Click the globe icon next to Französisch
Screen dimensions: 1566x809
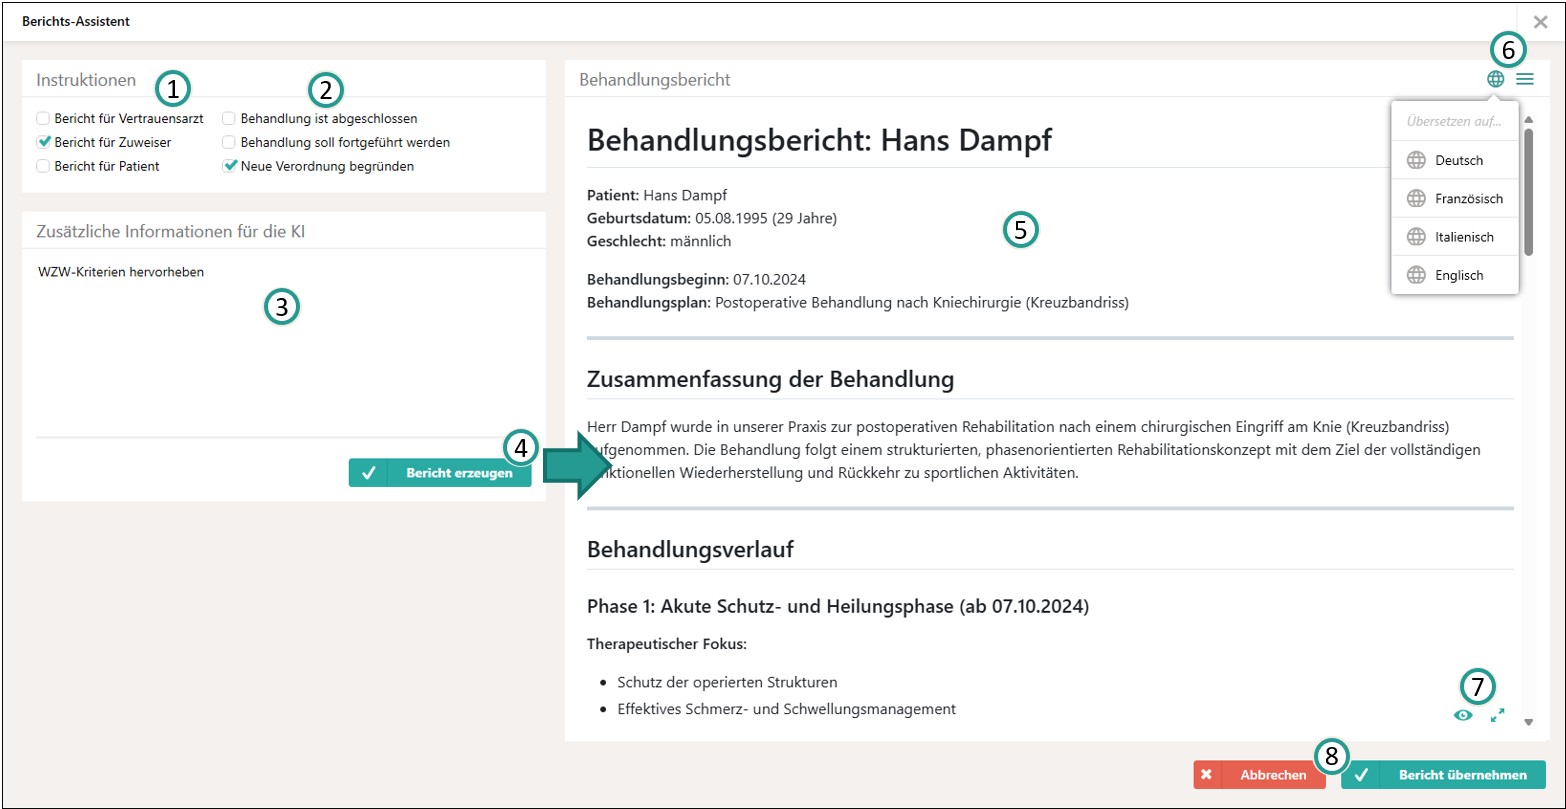point(1415,199)
